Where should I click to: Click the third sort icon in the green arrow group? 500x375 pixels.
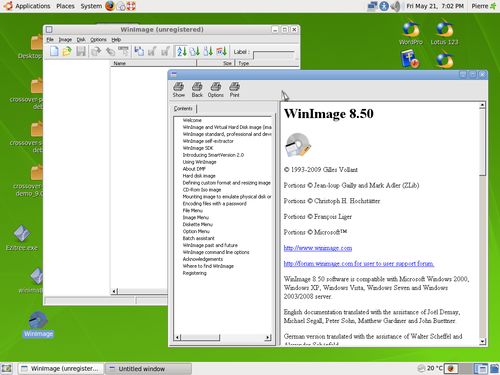click(208, 51)
